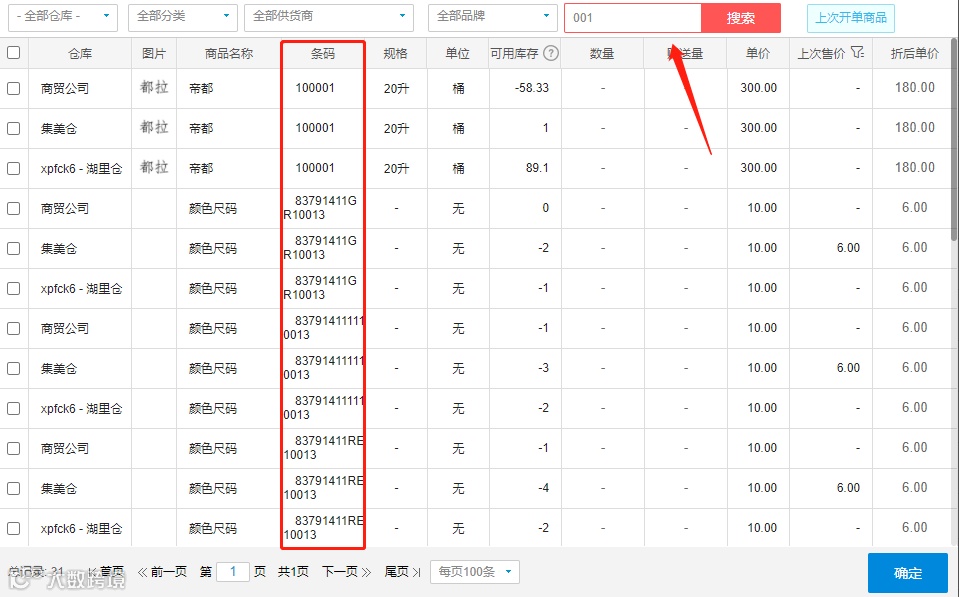Click the 89.1 stock value
The image size is (959, 597).
pyautogui.click(x=537, y=168)
